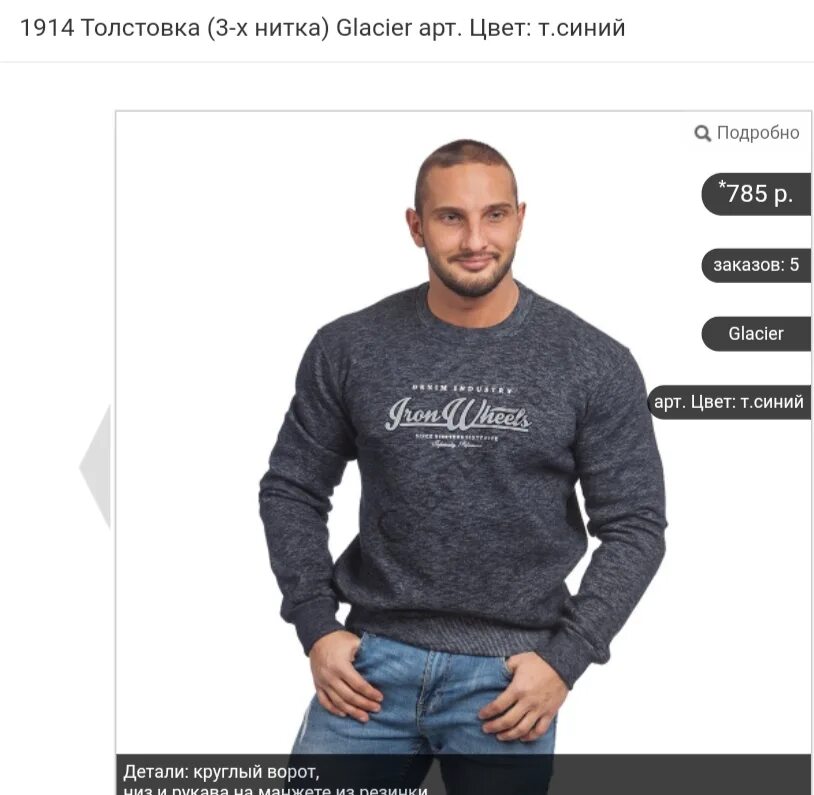Open the sweatshirt product photo
814x795 pixels.
(463, 452)
